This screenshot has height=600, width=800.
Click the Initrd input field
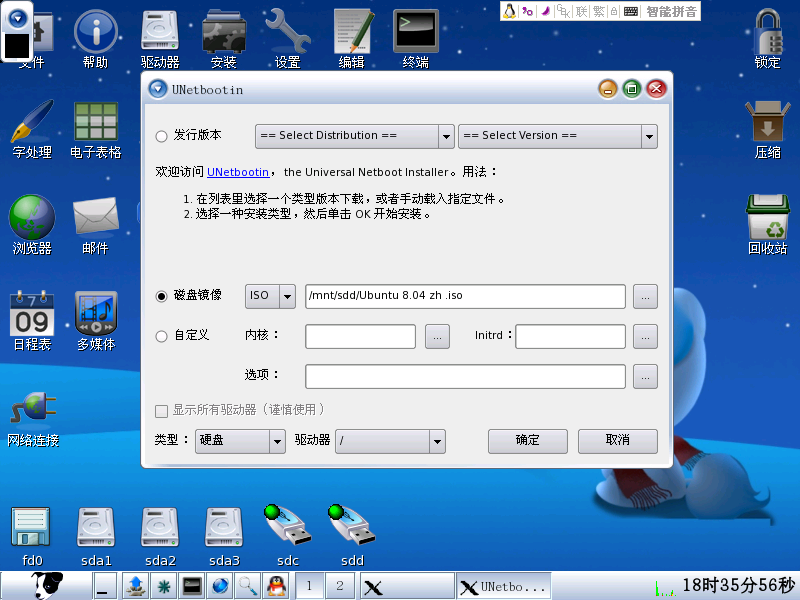(x=570, y=336)
